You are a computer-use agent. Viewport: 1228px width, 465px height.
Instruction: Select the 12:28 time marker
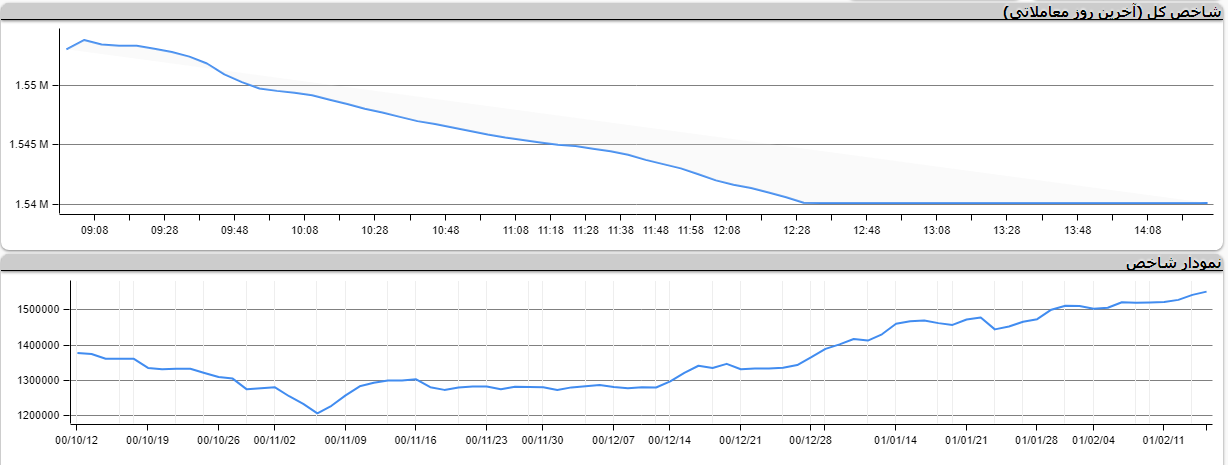[x=797, y=230]
